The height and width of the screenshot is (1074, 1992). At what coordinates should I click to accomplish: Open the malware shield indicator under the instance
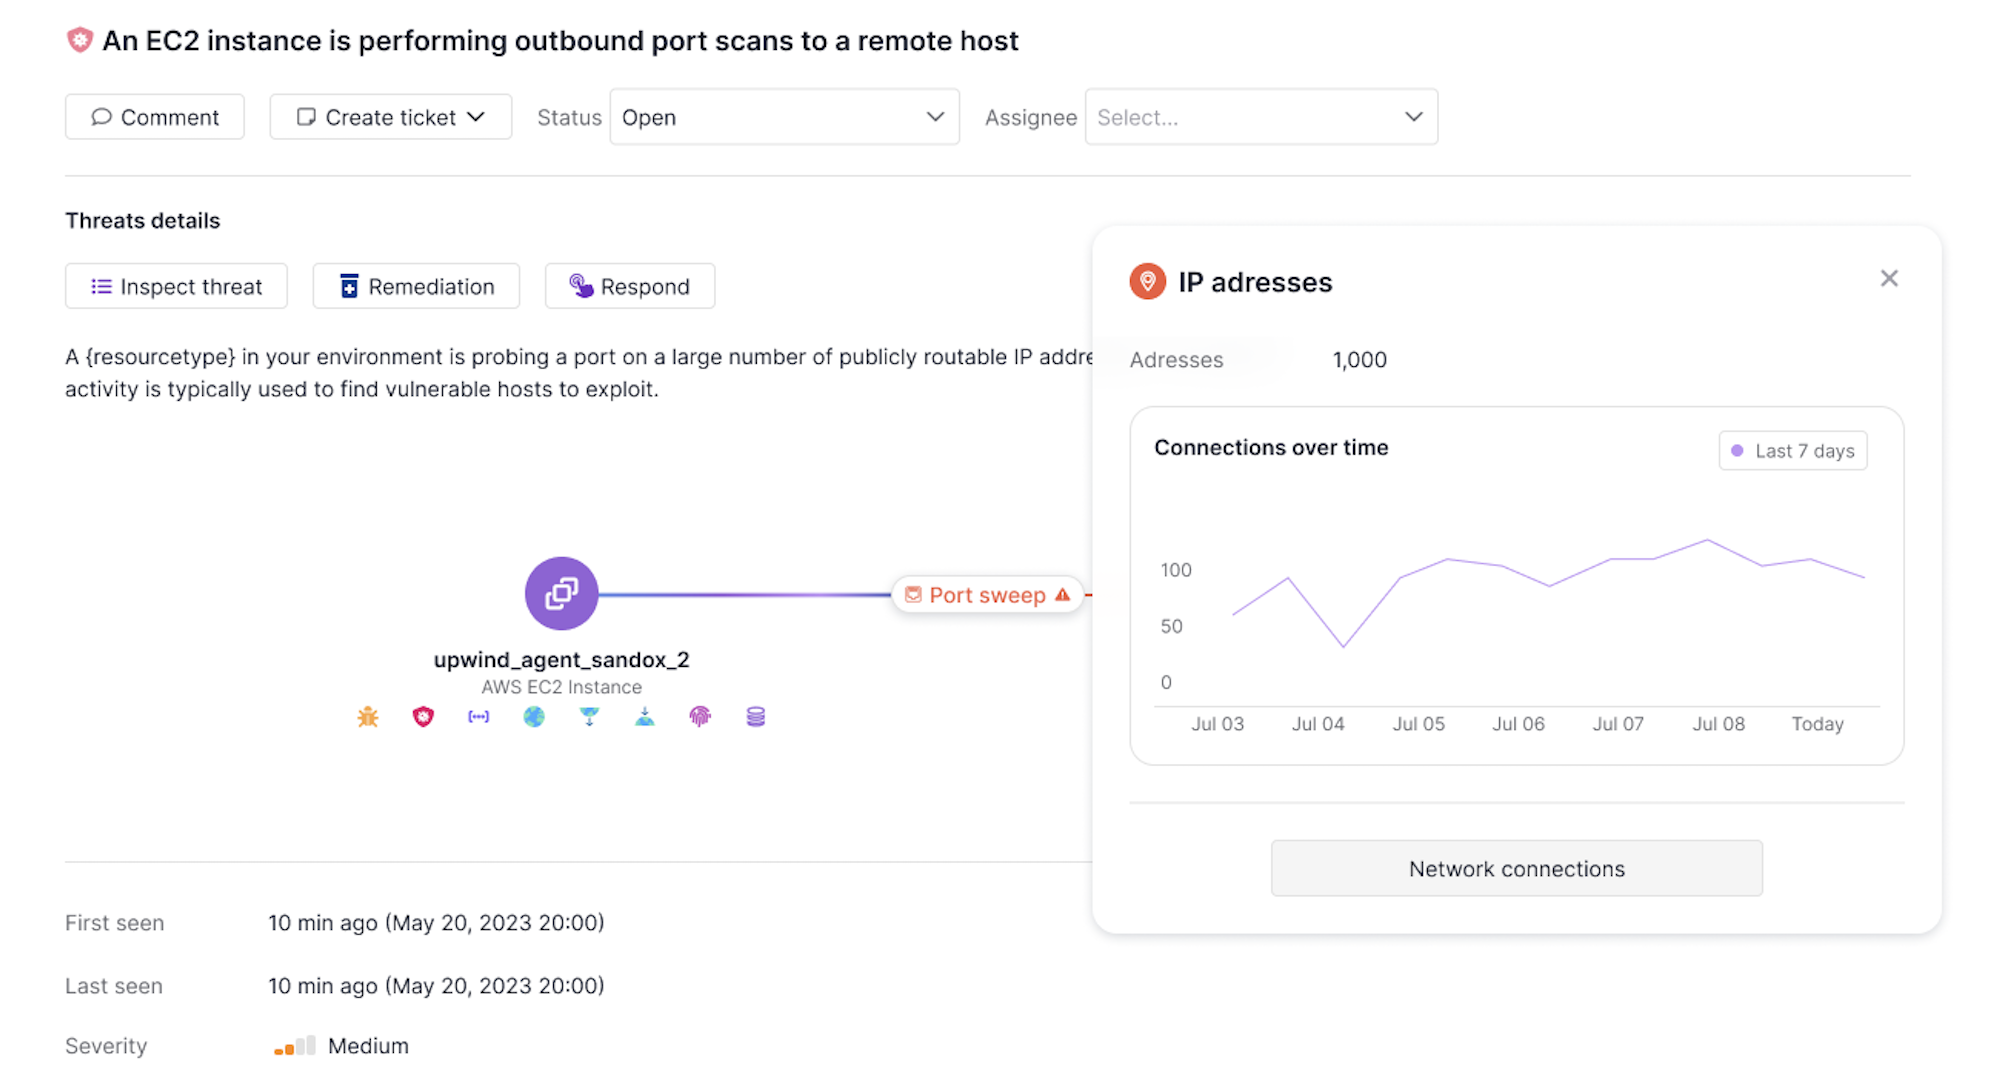[x=423, y=716]
